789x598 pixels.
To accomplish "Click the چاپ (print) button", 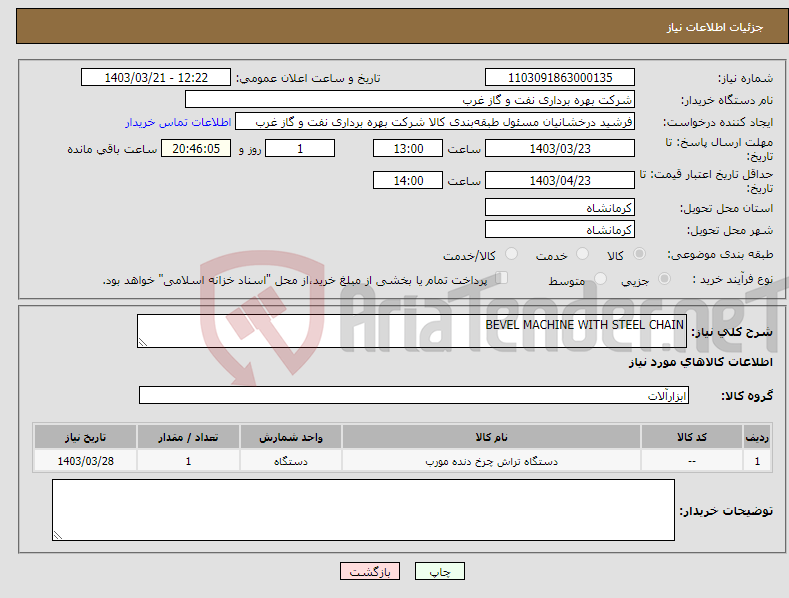I will [439, 571].
